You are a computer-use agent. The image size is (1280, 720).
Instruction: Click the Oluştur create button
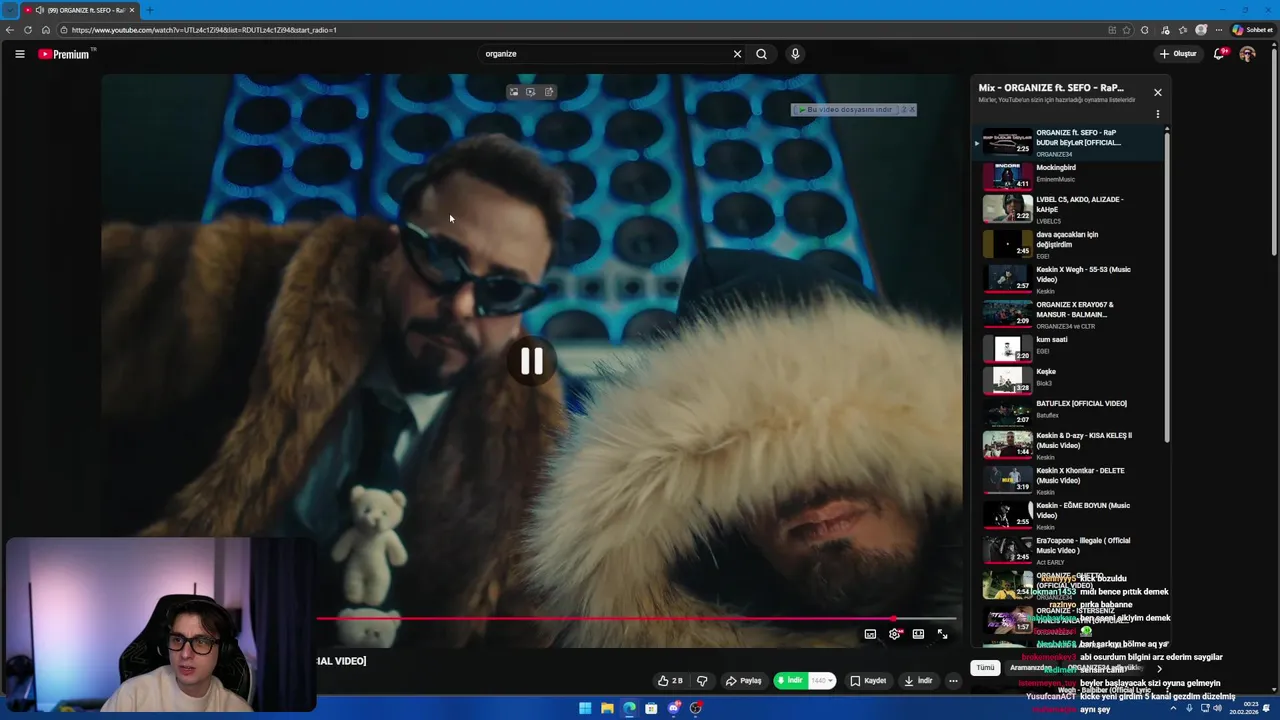coord(1179,54)
